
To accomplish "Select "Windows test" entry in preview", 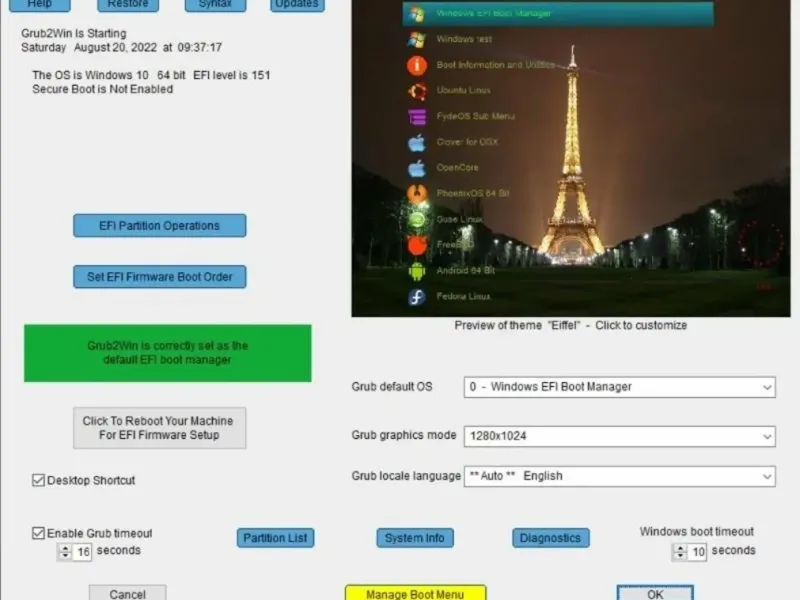I will coord(464,39).
